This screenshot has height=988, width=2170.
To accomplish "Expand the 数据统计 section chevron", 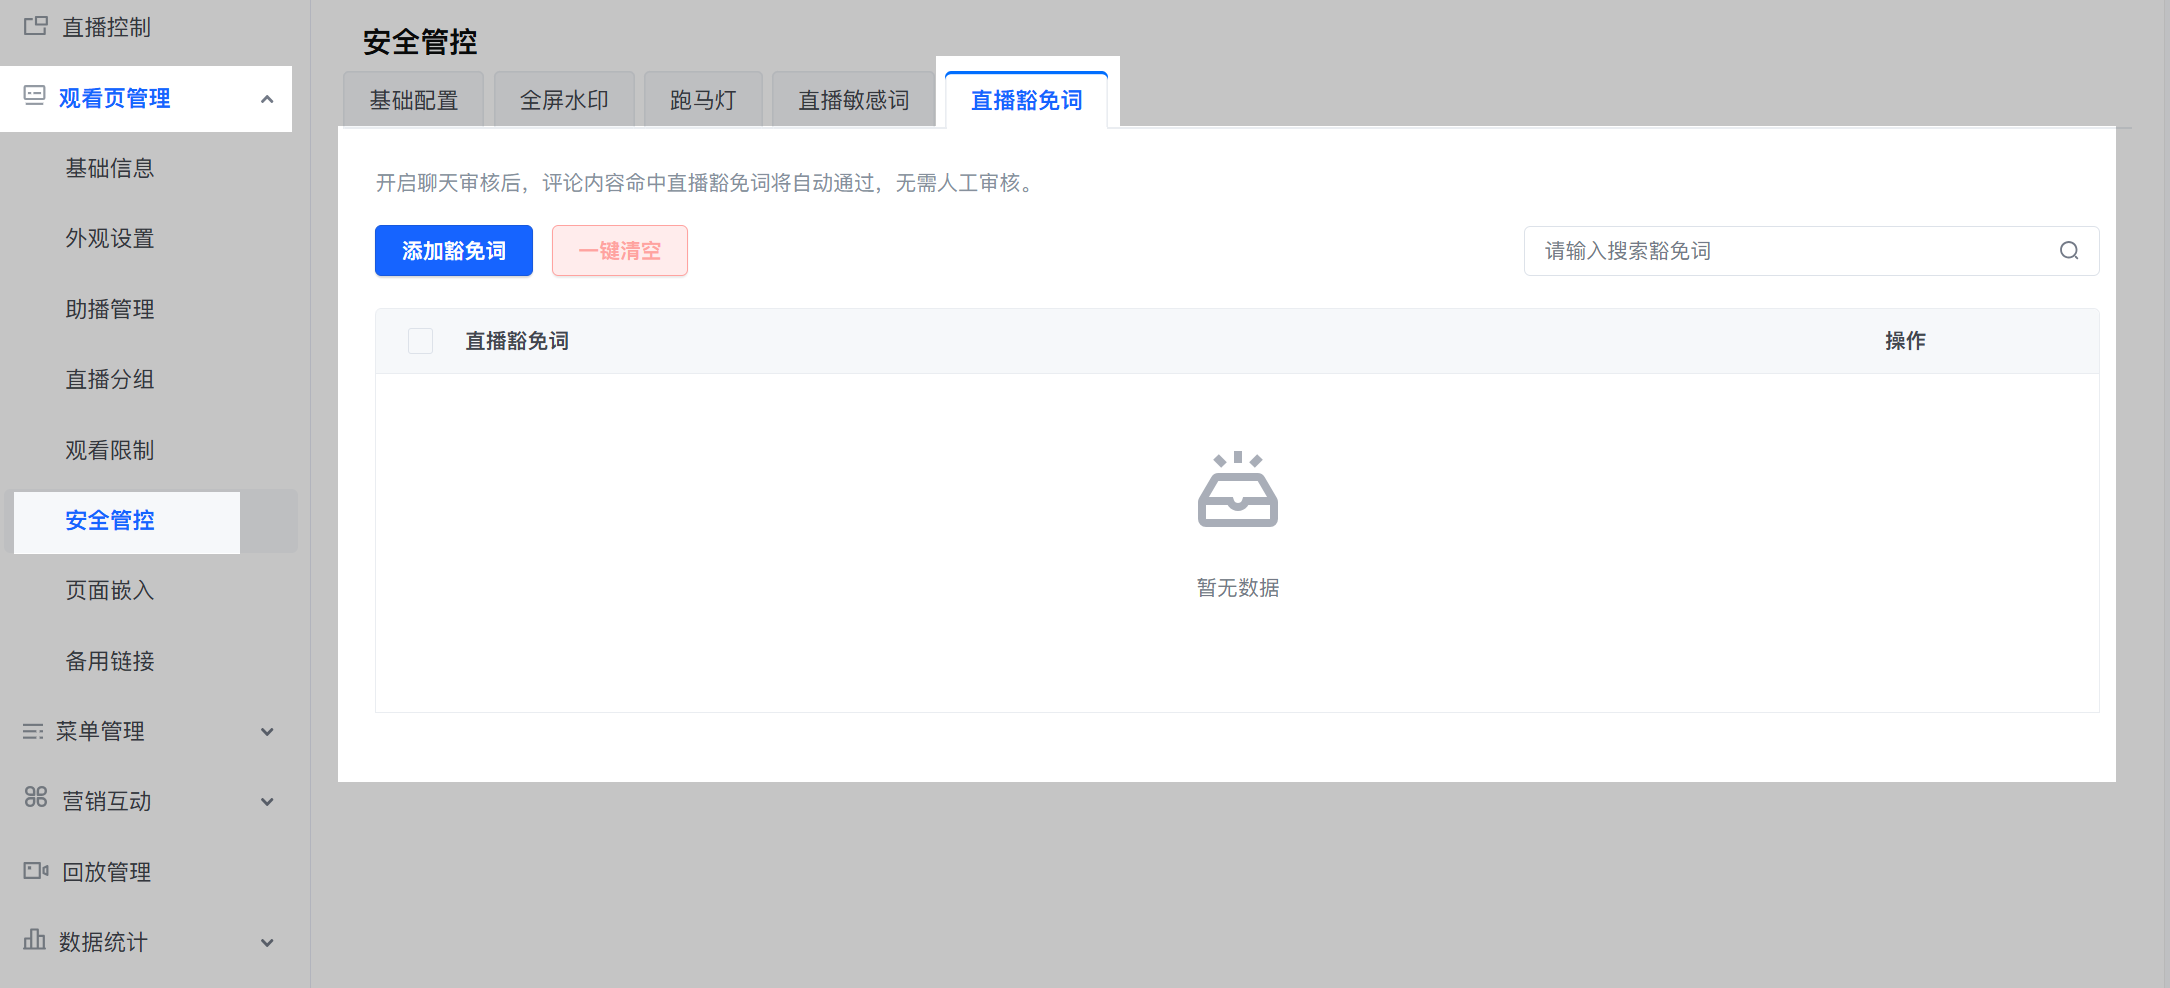I will click(x=267, y=943).
